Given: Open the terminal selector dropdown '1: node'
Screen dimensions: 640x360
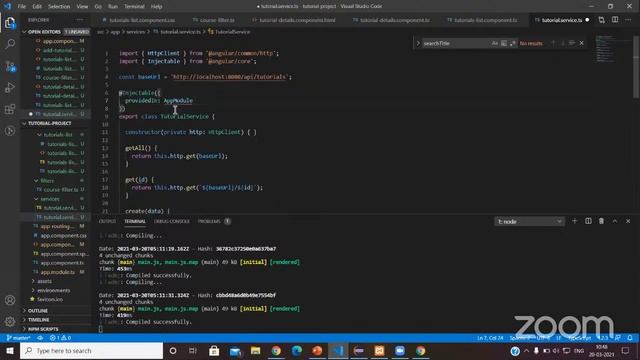Looking at the screenshot, I should click(x=529, y=221).
